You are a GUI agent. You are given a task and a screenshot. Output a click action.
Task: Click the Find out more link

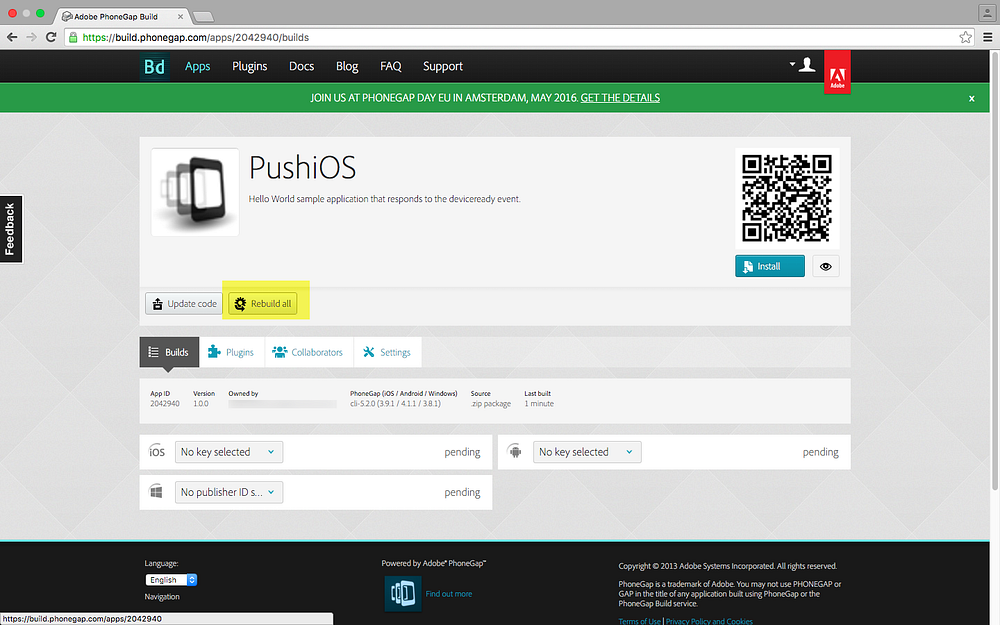(449, 594)
